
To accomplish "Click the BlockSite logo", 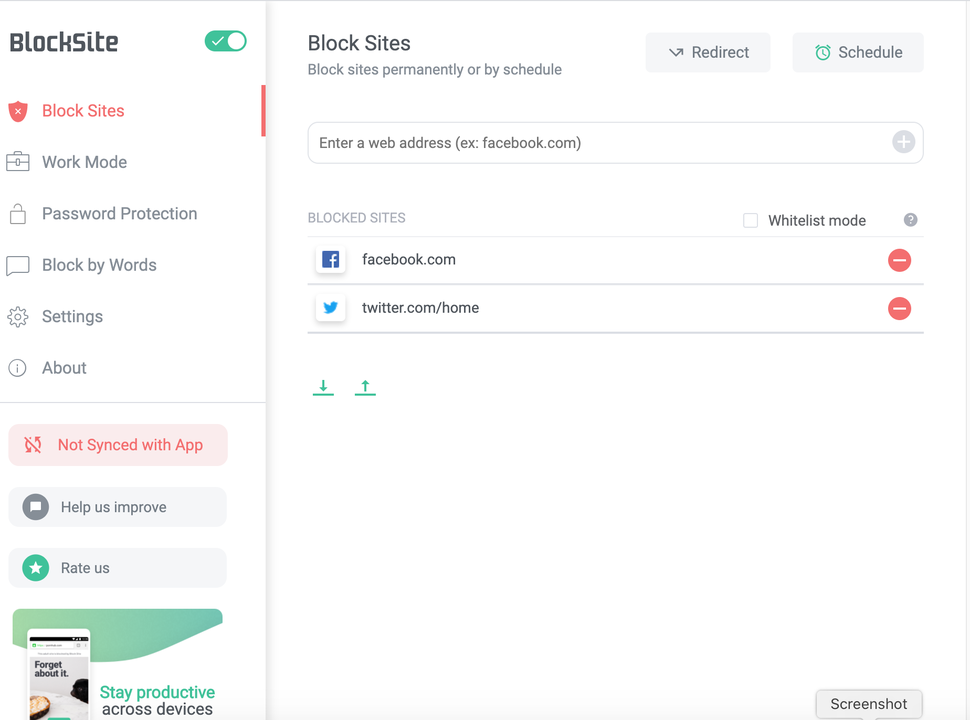I will [x=64, y=42].
